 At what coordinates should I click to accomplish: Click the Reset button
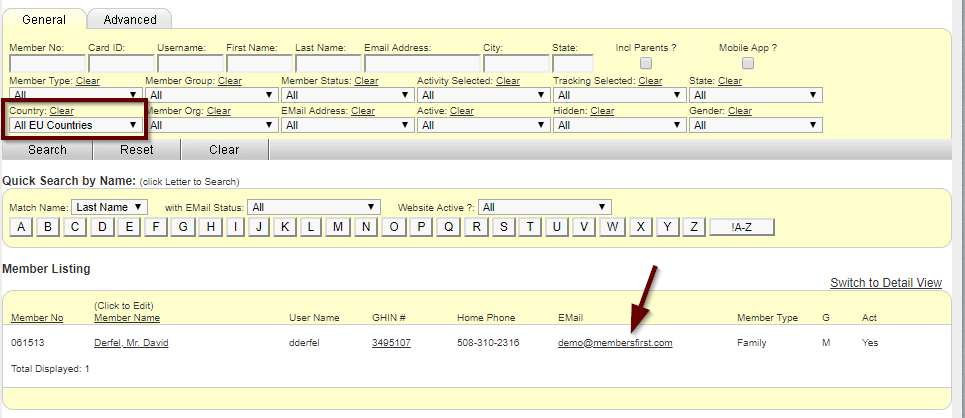click(x=137, y=150)
